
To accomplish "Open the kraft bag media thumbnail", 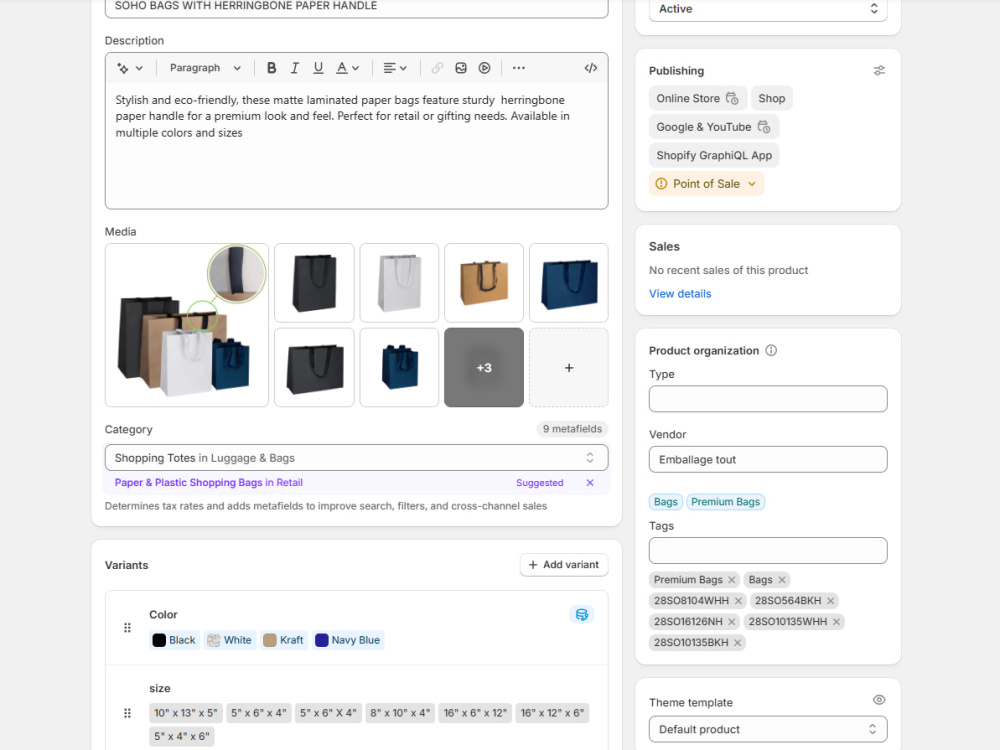I will pyautogui.click(x=484, y=283).
